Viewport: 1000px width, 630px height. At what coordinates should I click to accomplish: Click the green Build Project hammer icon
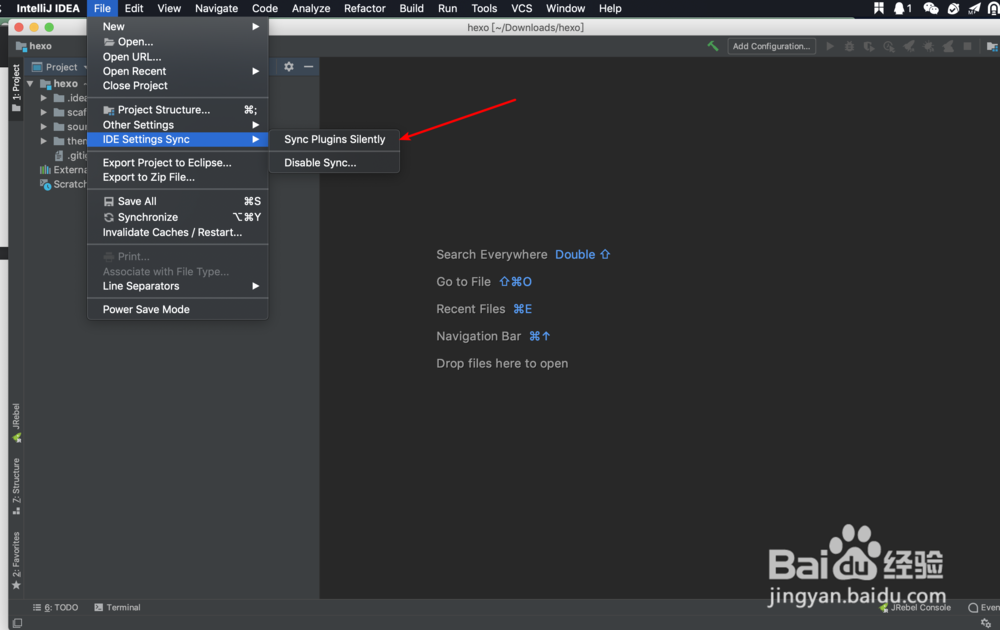[x=712, y=46]
